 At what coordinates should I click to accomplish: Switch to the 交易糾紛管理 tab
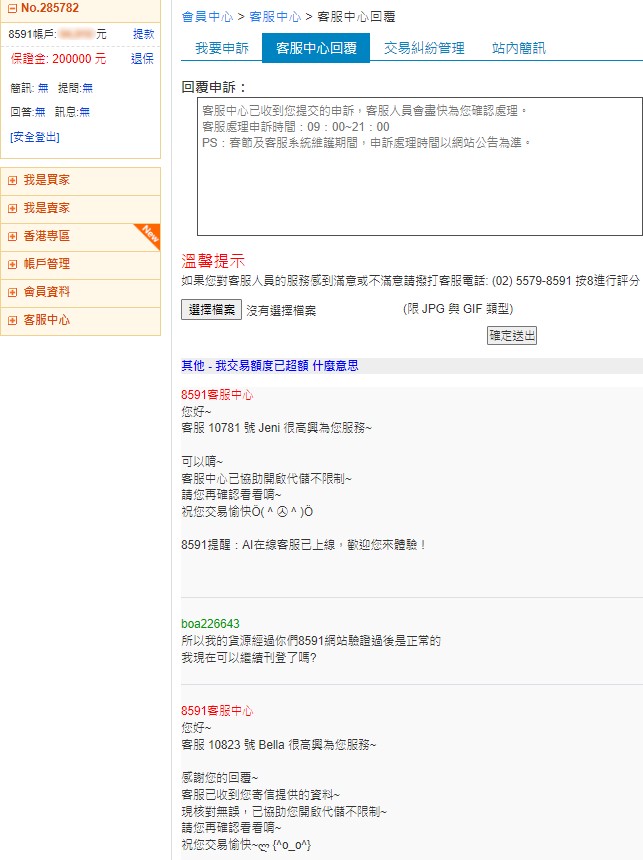pyautogui.click(x=424, y=48)
